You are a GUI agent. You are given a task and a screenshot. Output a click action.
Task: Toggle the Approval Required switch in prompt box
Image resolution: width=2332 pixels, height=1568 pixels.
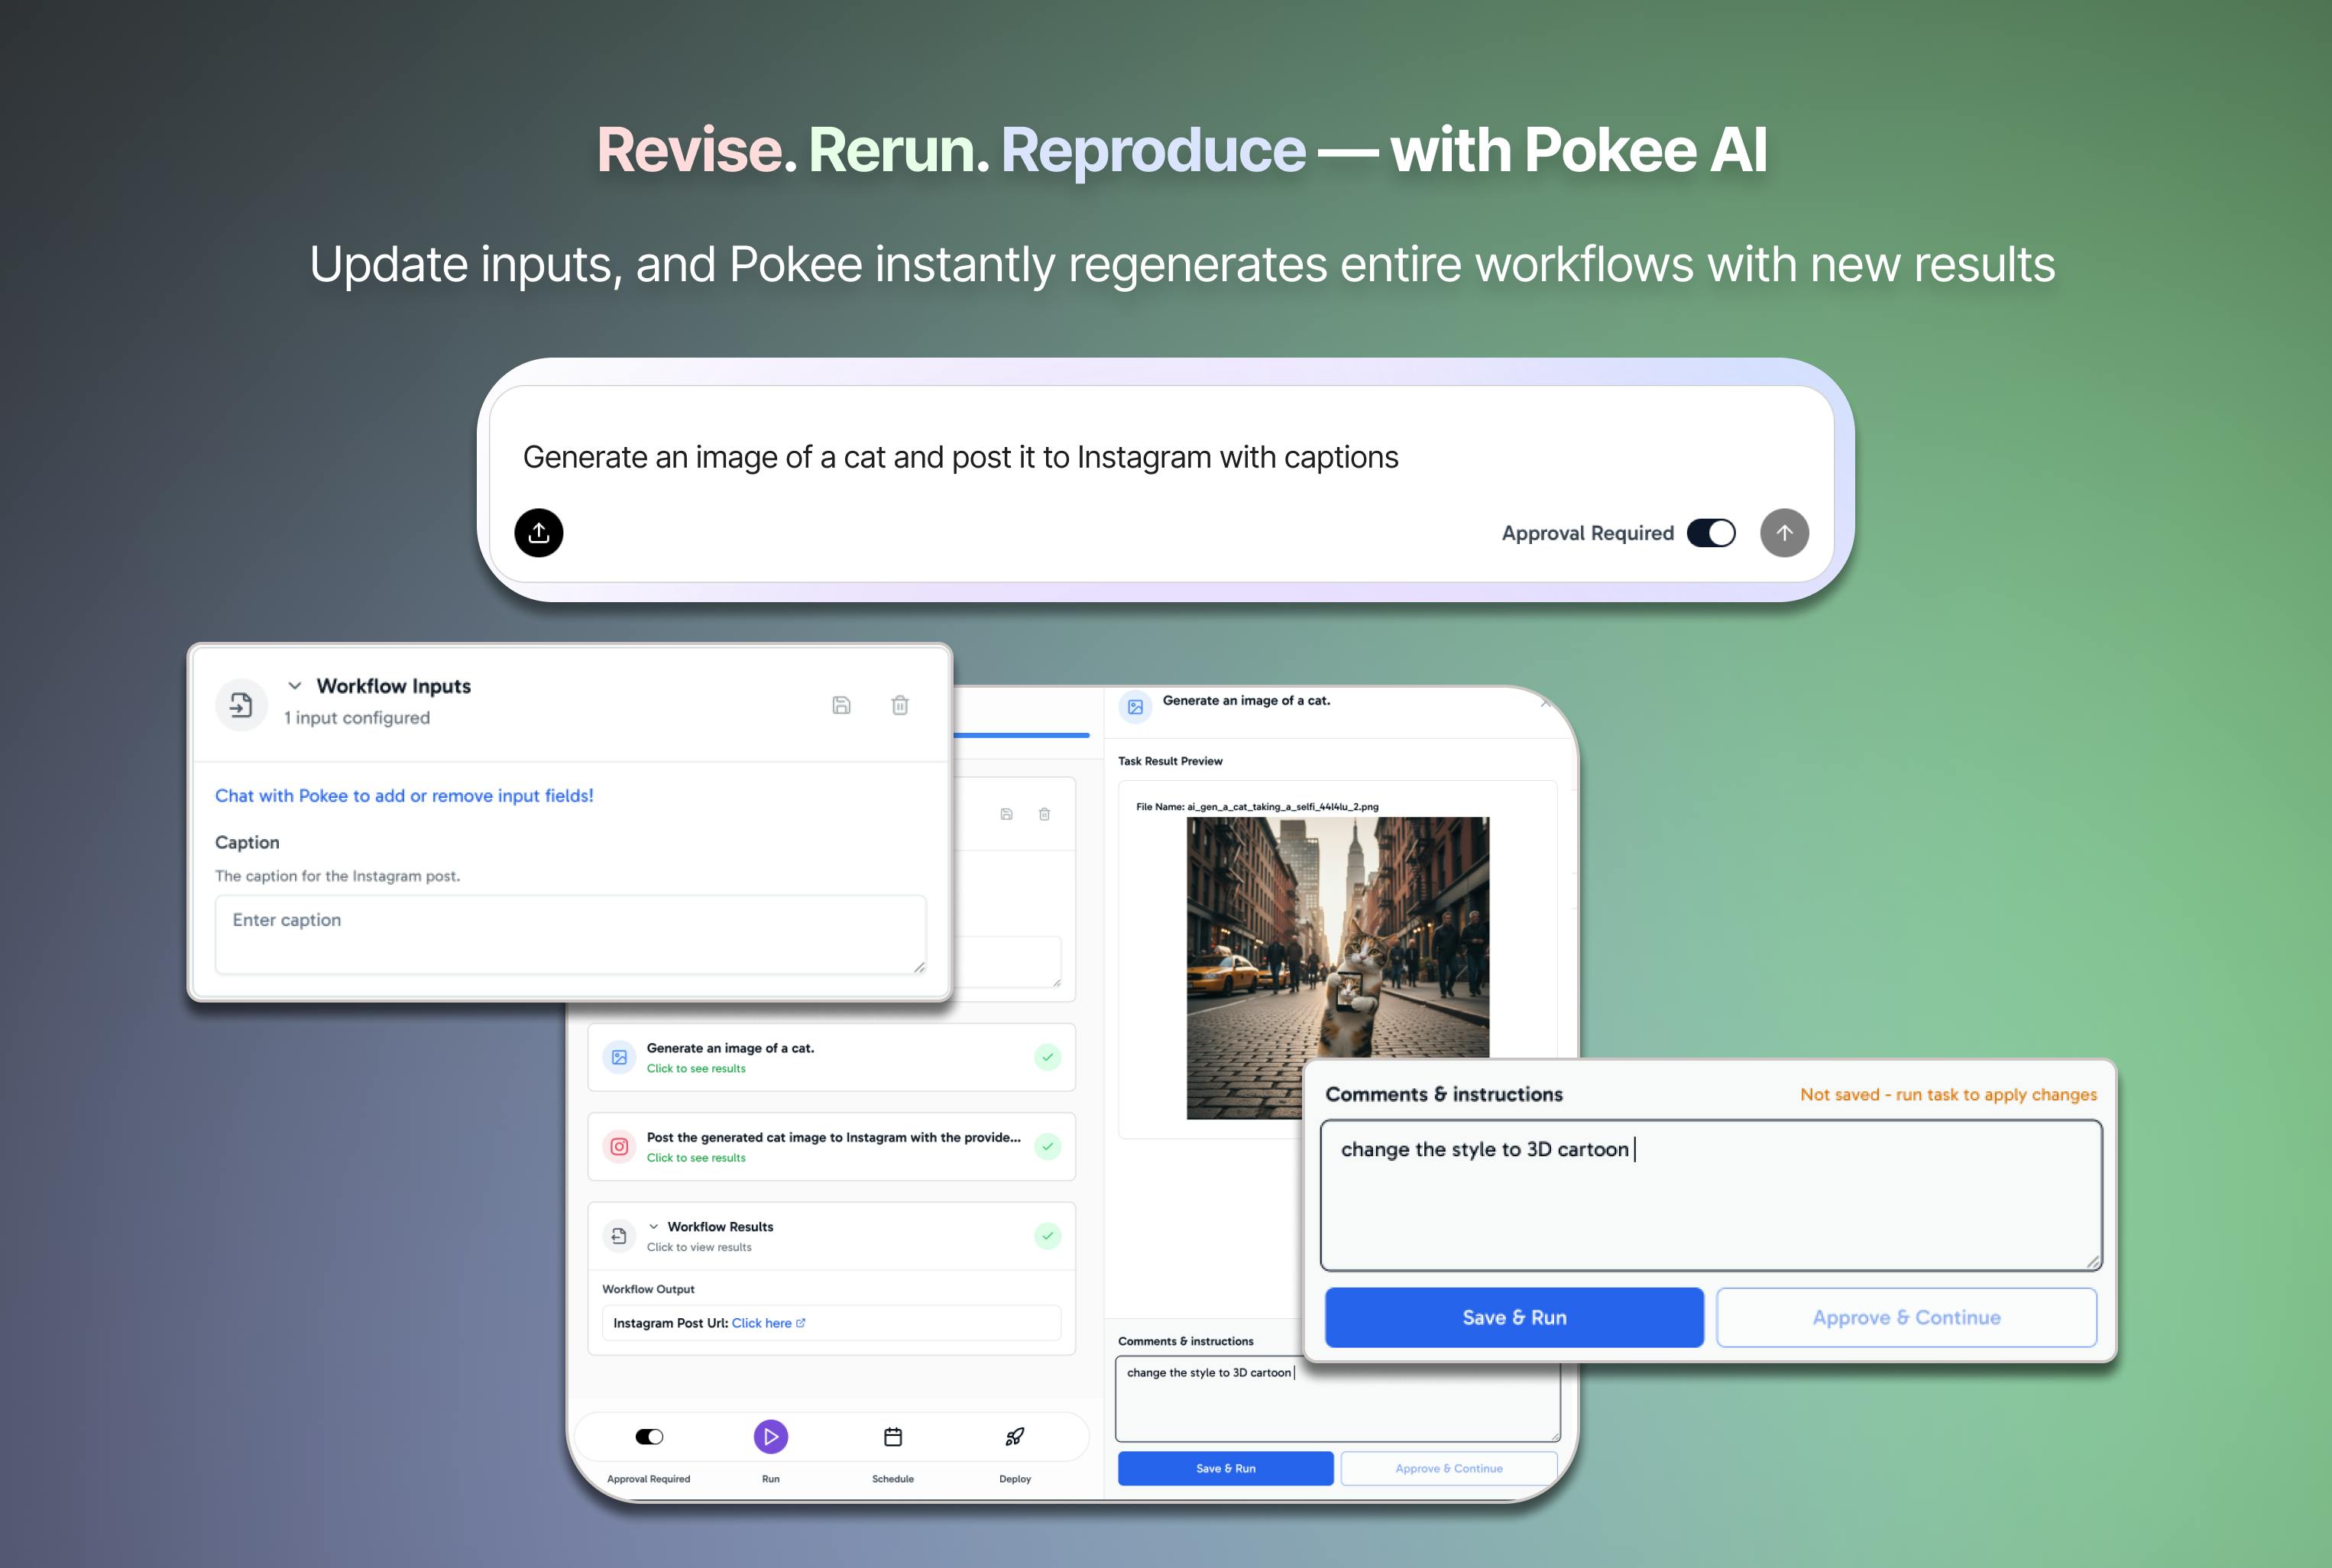(1710, 533)
